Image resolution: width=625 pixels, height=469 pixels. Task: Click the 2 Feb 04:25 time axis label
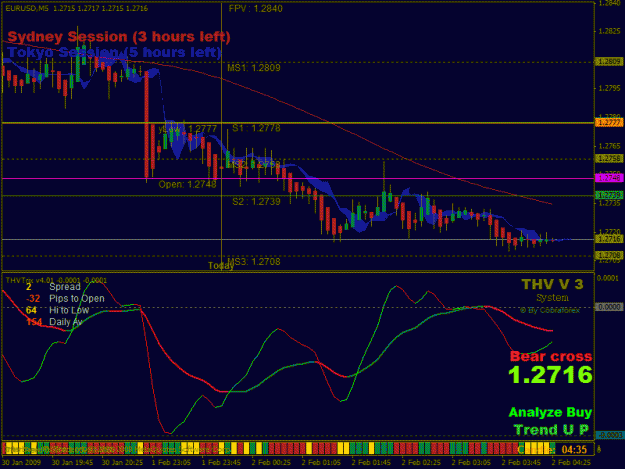(x=571, y=463)
